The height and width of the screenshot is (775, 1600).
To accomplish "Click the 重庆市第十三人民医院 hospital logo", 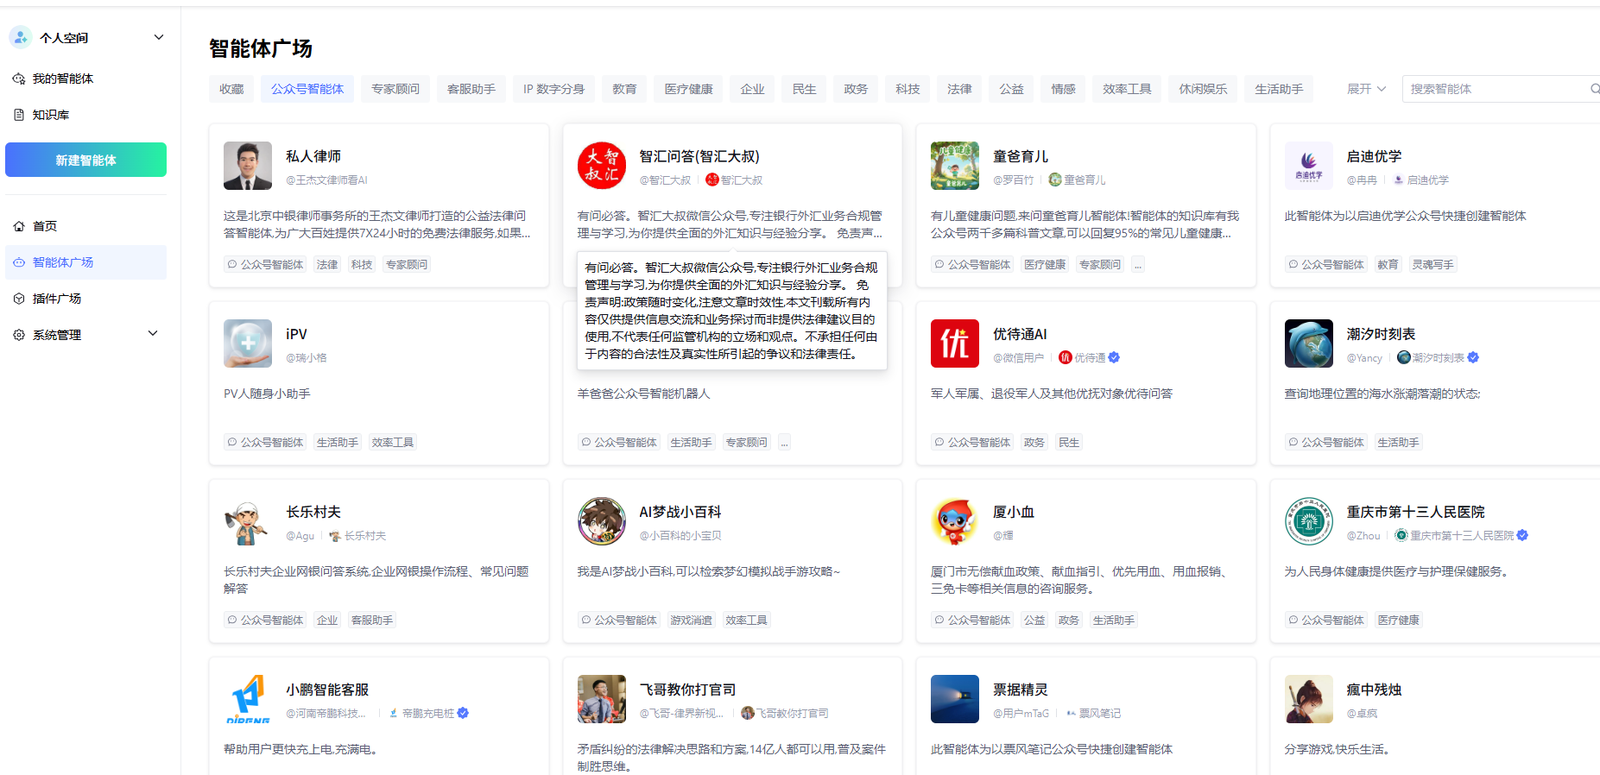I will (1308, 521).
